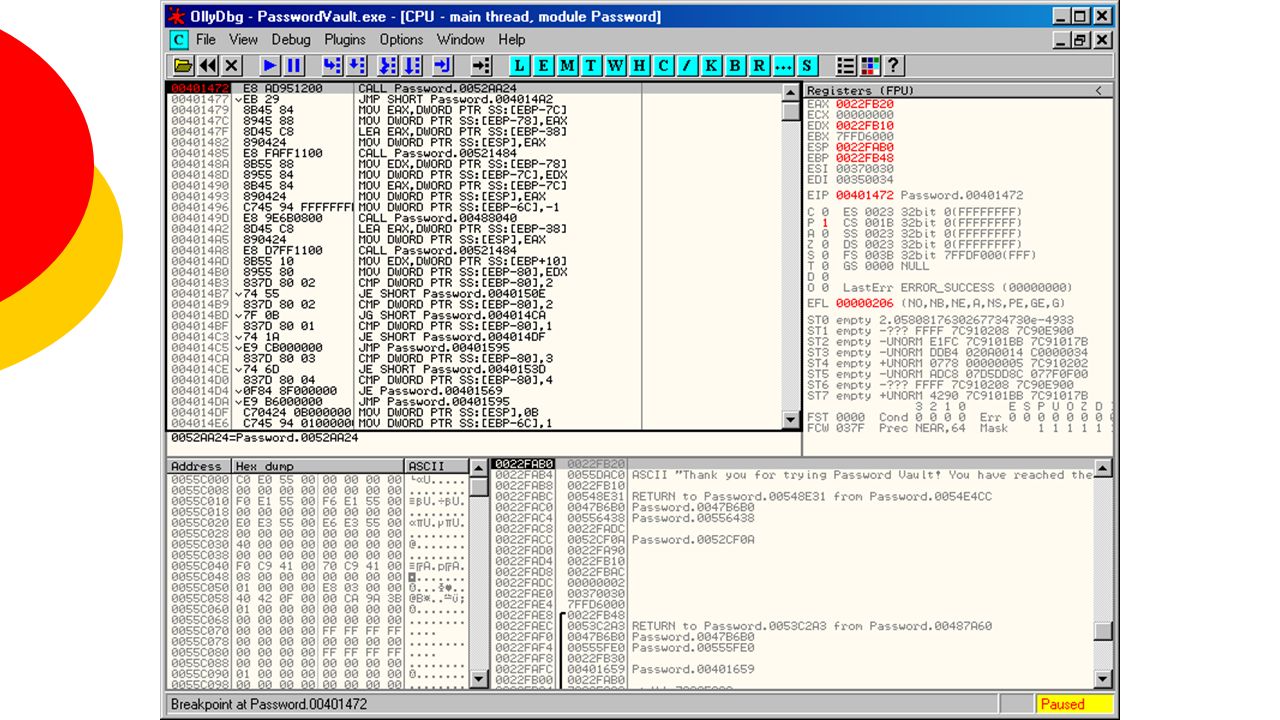This screenshot has height=720, width=1280.
Task: Open CPU window with cyan toolbar C button
Action: click(x=663, y=66)
